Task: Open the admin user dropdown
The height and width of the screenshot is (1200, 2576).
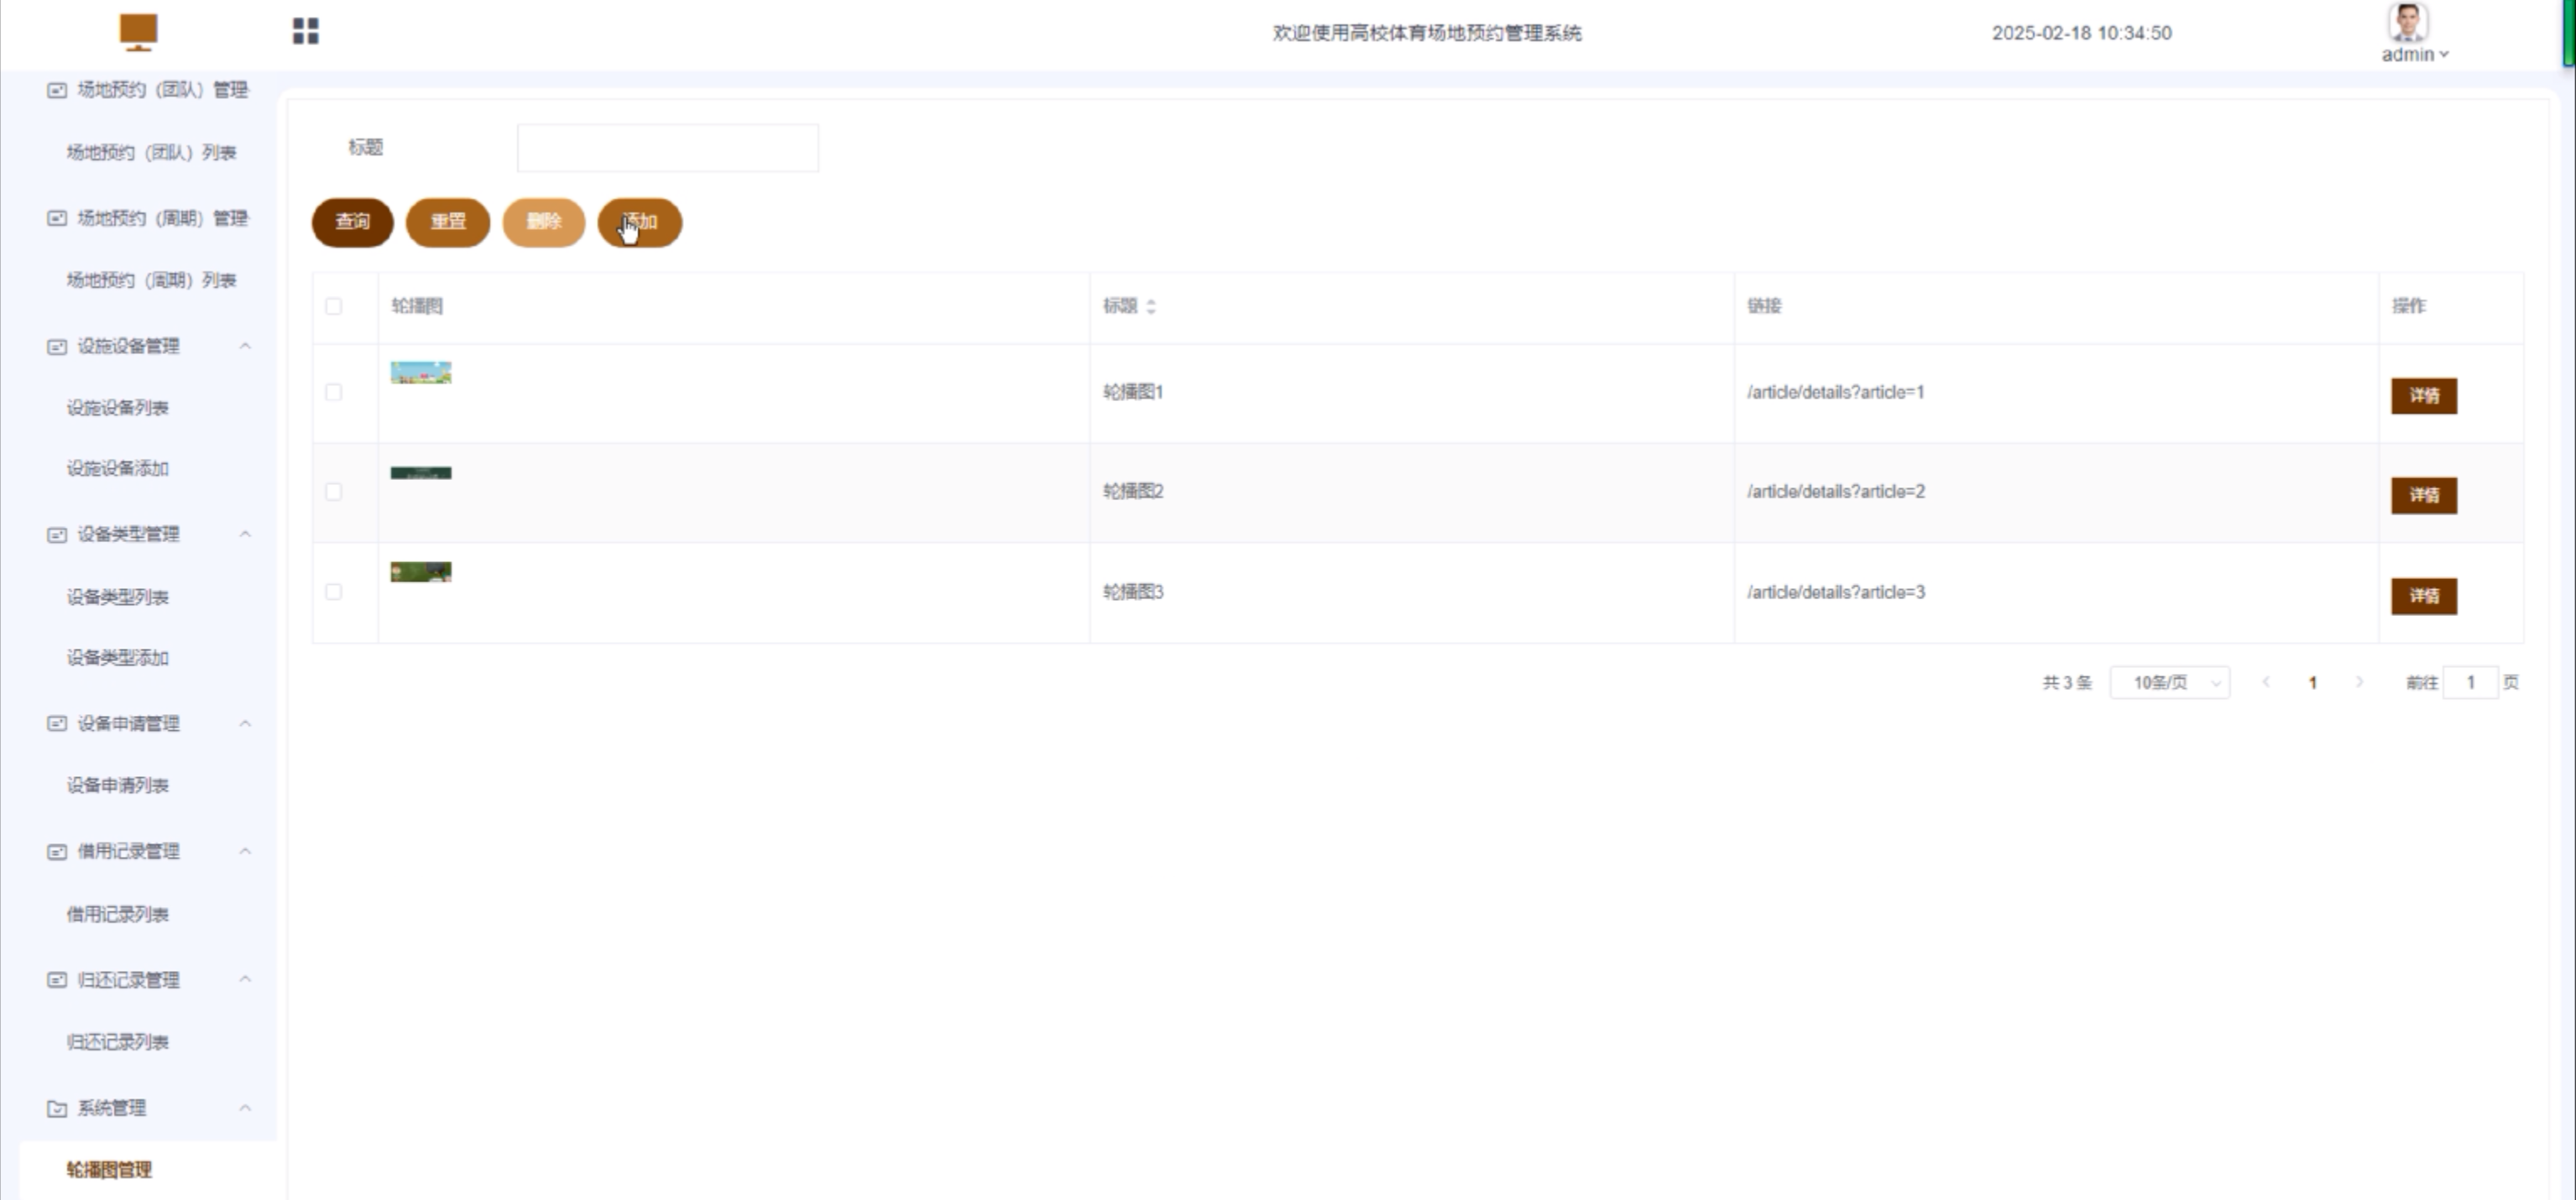Action: [x=2414, y=55]
